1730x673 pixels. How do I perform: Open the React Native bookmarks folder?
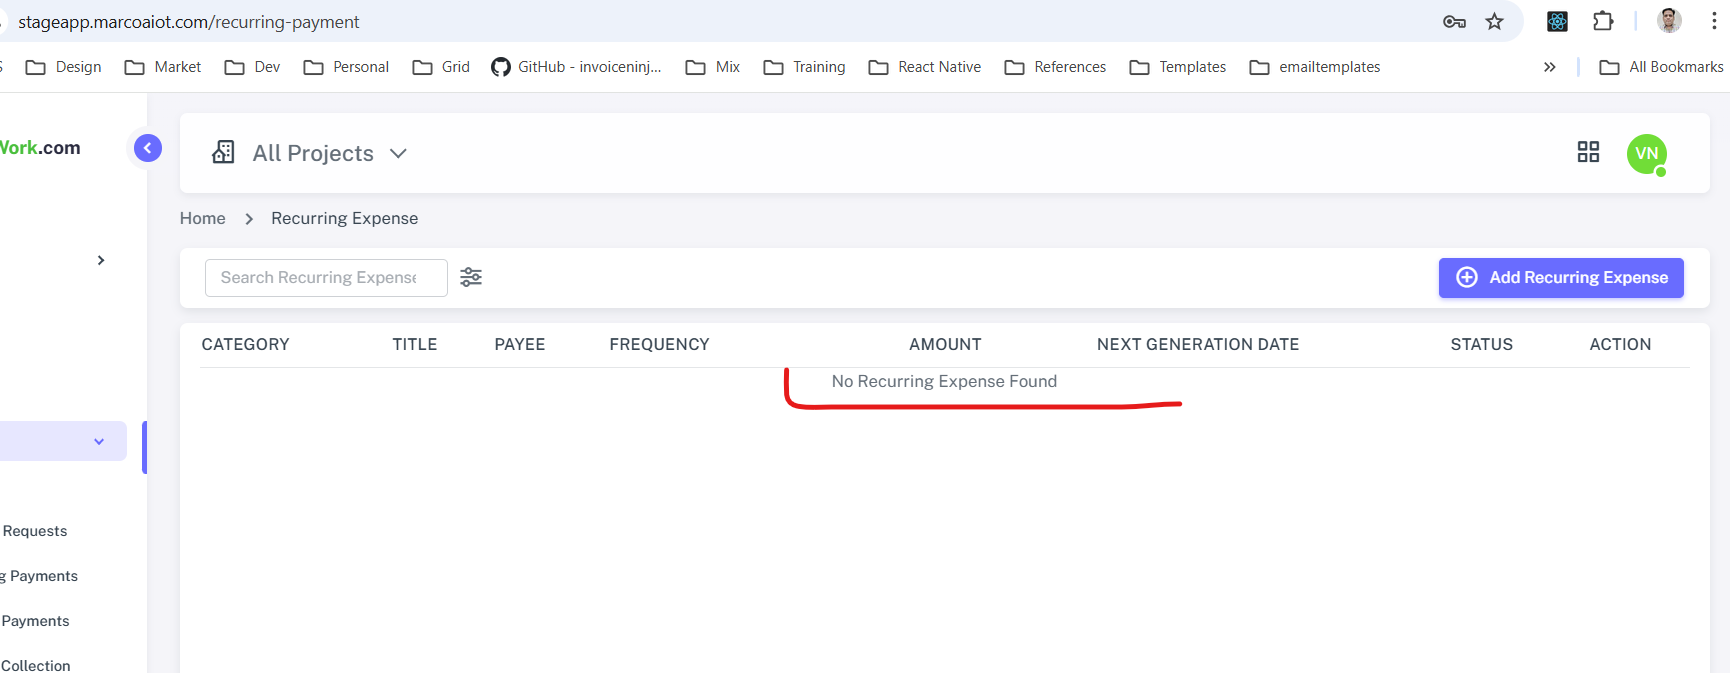925,67
